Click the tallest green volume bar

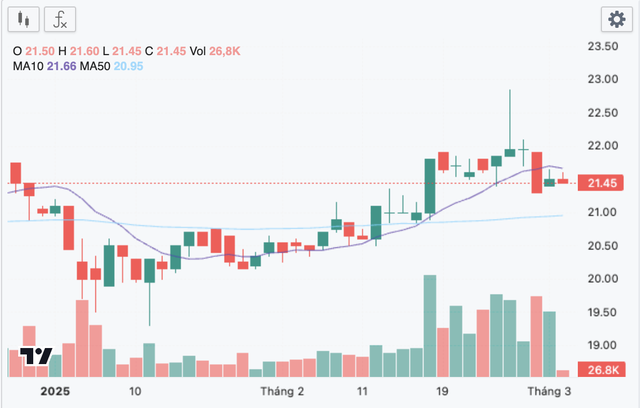coord(430,326)
